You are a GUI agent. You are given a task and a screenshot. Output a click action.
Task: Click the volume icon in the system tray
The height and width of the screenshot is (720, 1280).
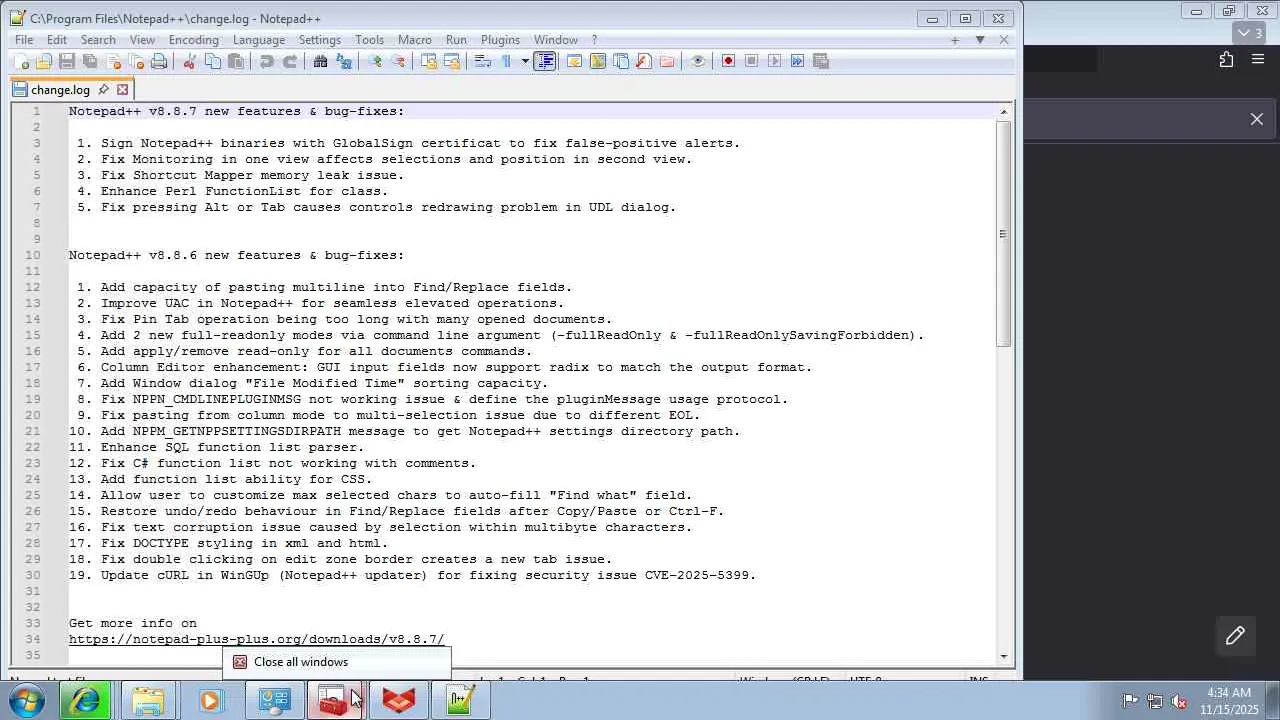coord(1179,701)
